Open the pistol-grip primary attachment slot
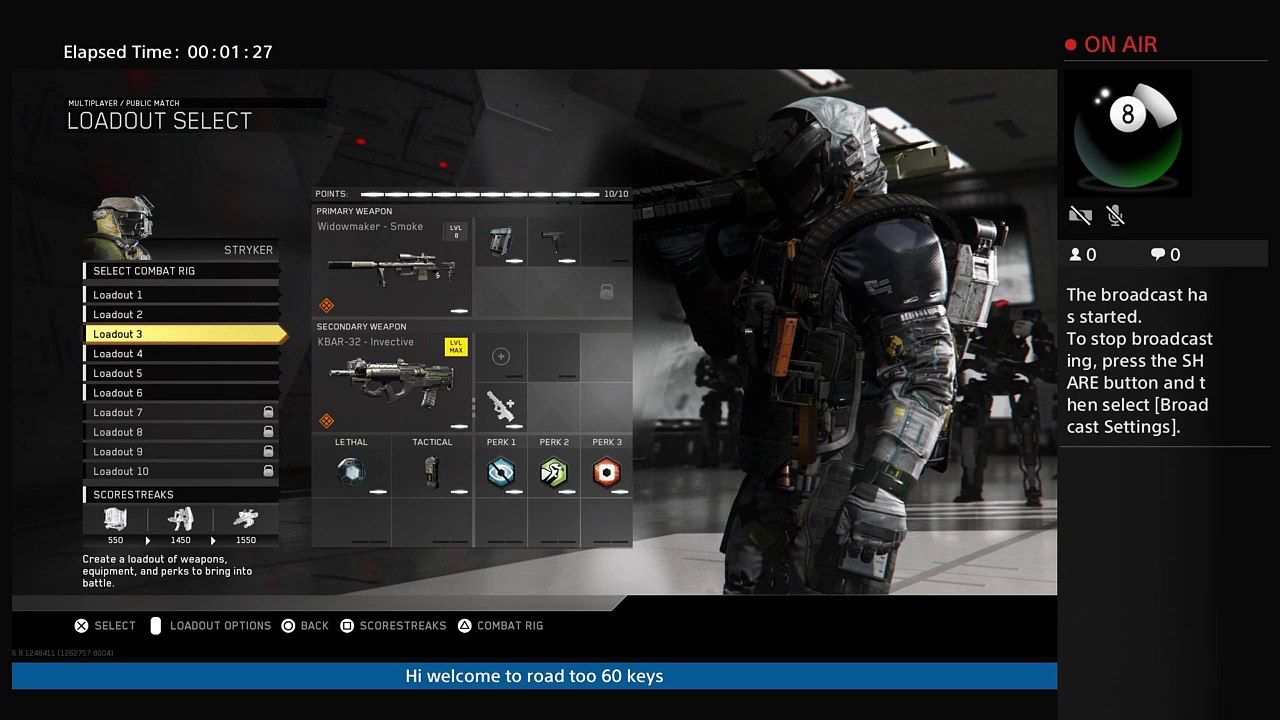Screen dimensions: 1280x720 553,242
